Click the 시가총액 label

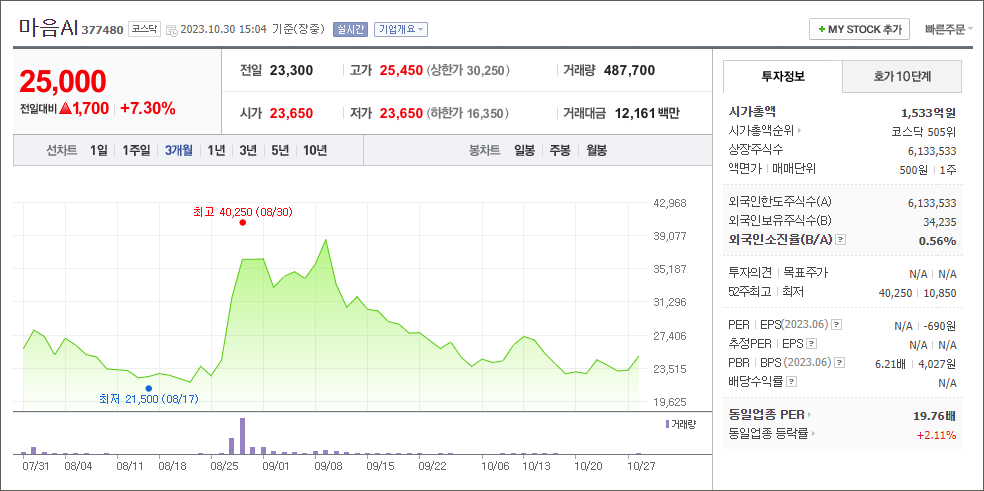(752, 112)
